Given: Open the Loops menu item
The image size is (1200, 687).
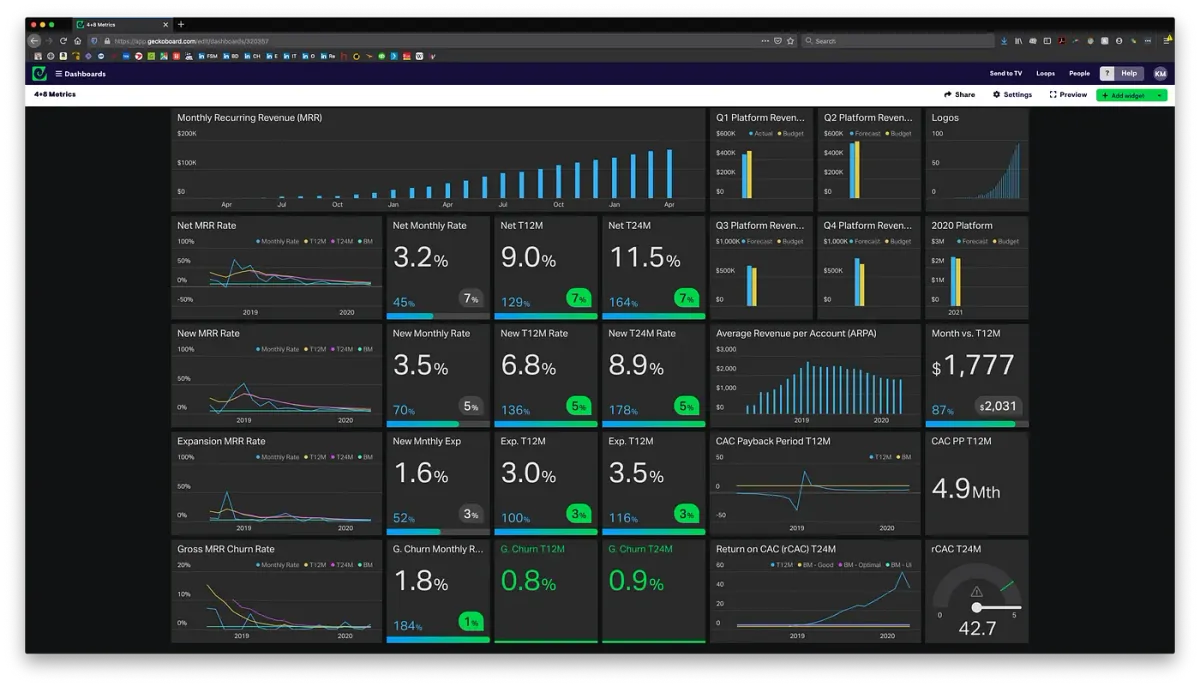Looking at the screenshot, I should [x=1045, y=73].
